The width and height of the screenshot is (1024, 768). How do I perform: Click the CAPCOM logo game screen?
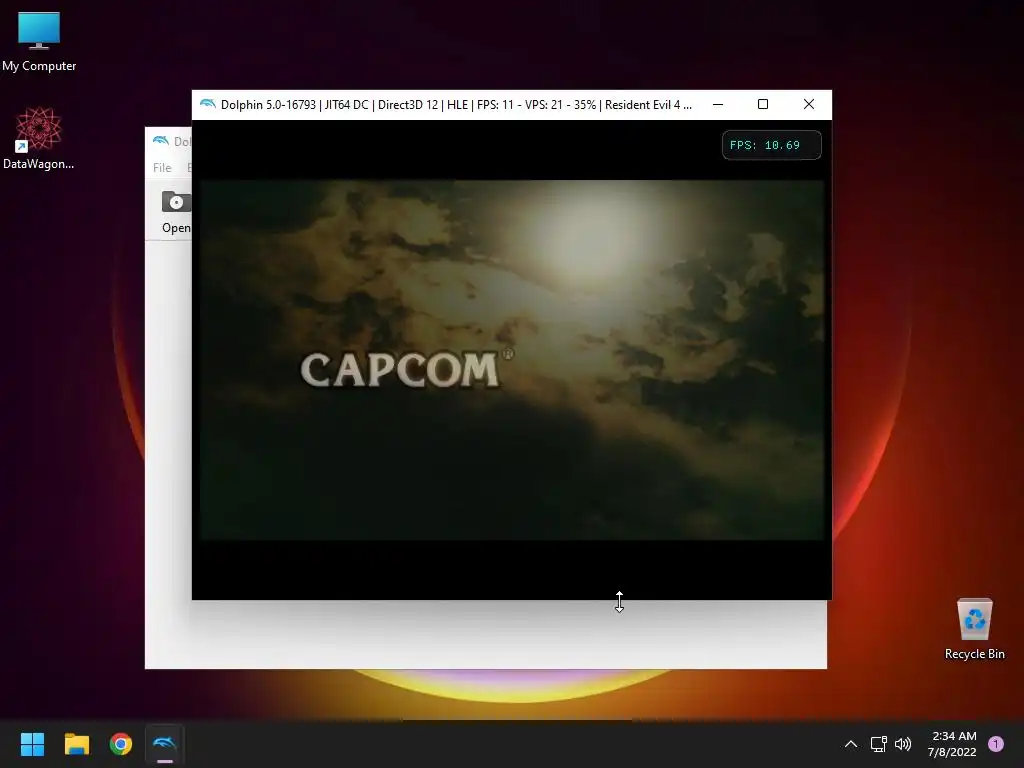[407, 370]
